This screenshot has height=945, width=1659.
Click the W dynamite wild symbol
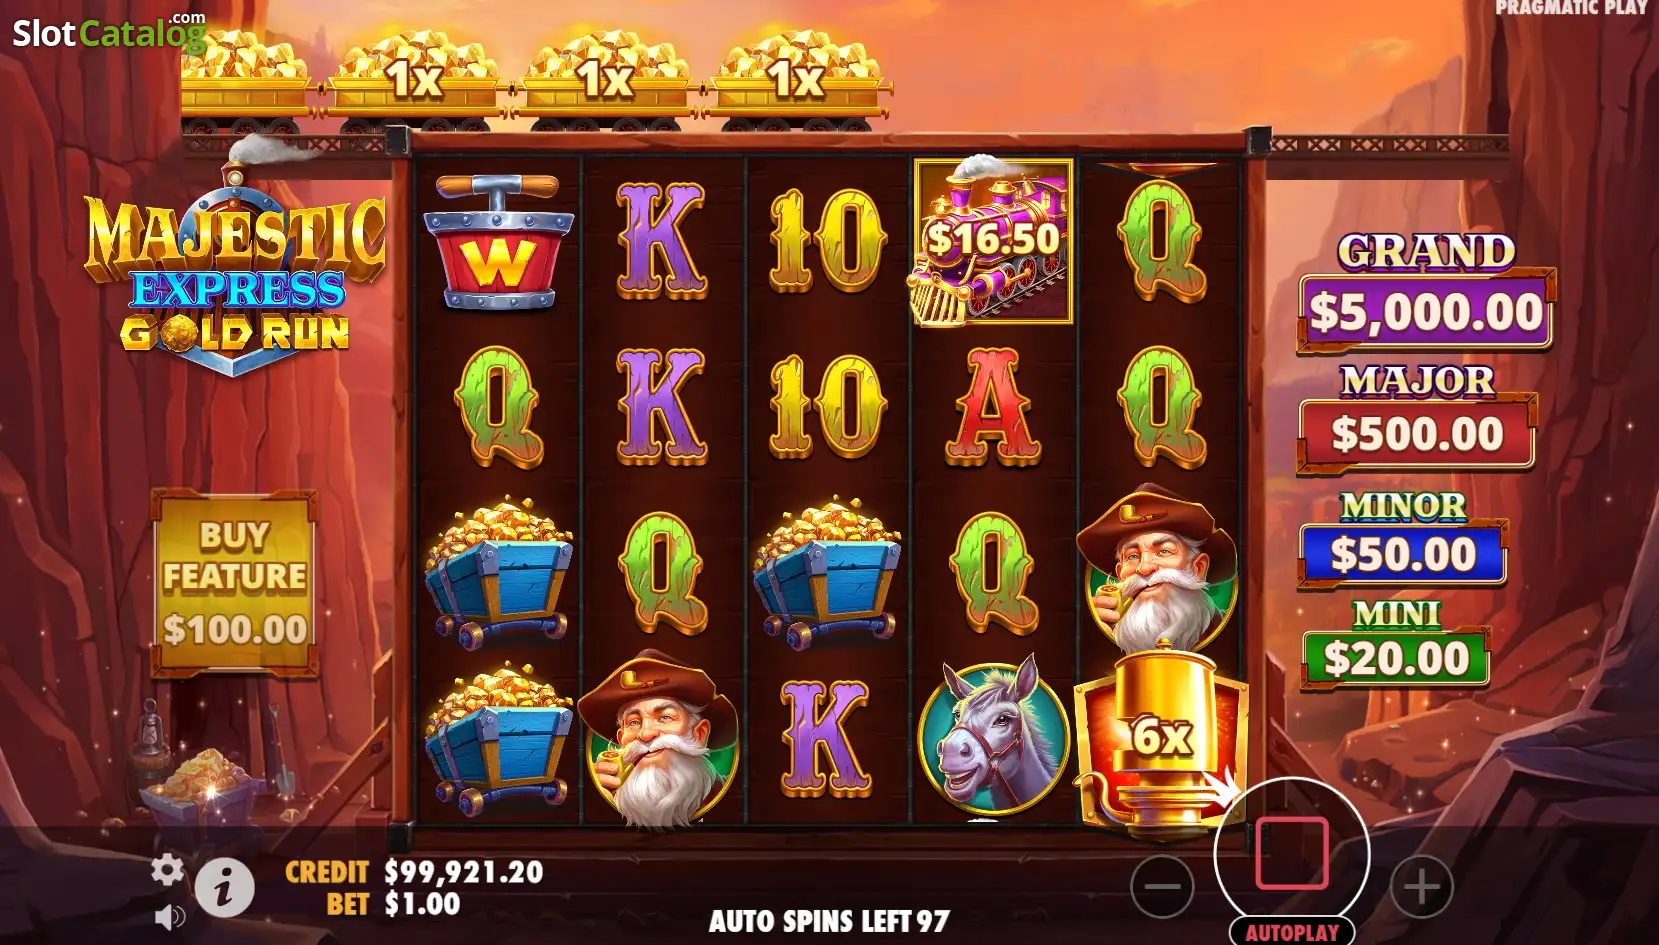click(x=498, y=243)
